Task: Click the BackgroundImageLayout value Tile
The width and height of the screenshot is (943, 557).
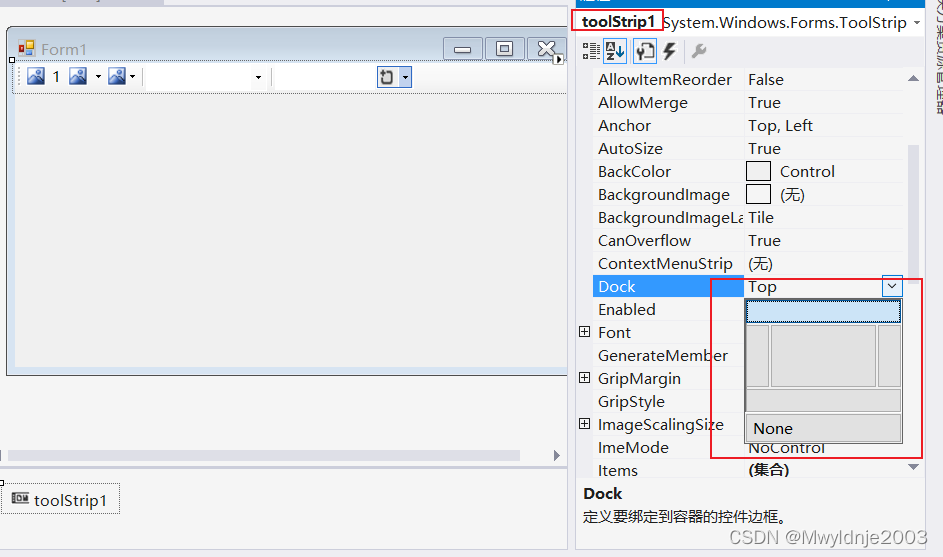Action: 761,218
